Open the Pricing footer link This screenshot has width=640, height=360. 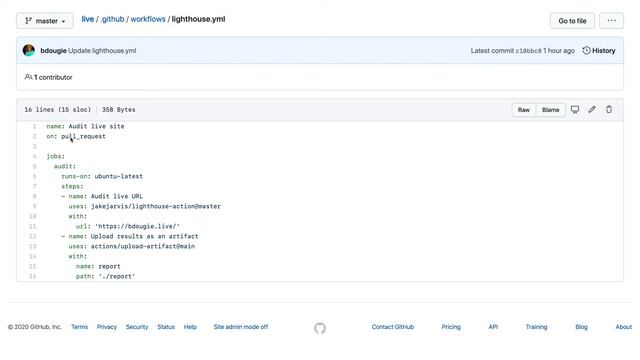coord(451,327)
